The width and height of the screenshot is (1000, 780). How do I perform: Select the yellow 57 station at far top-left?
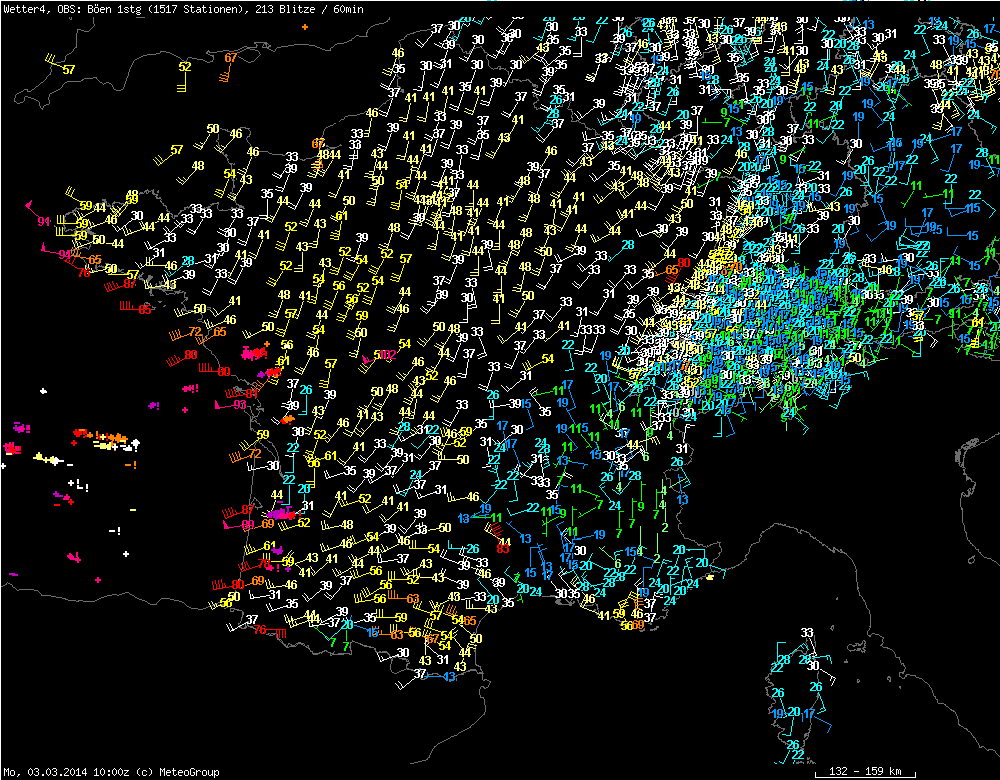[x=68, y=70]
